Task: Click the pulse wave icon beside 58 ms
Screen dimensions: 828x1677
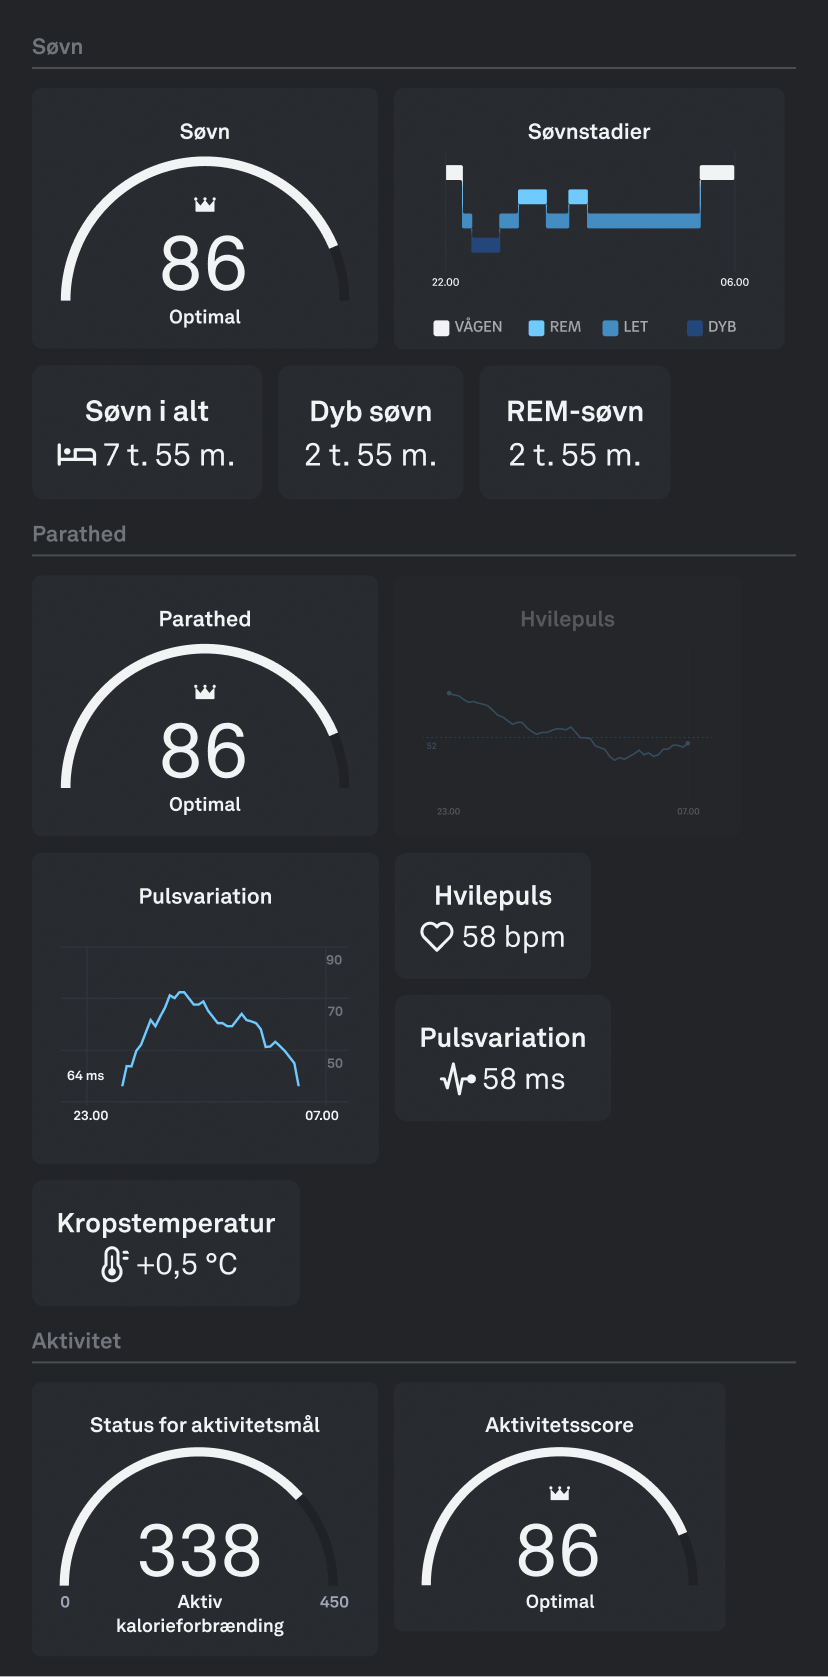Action: 457,1079
